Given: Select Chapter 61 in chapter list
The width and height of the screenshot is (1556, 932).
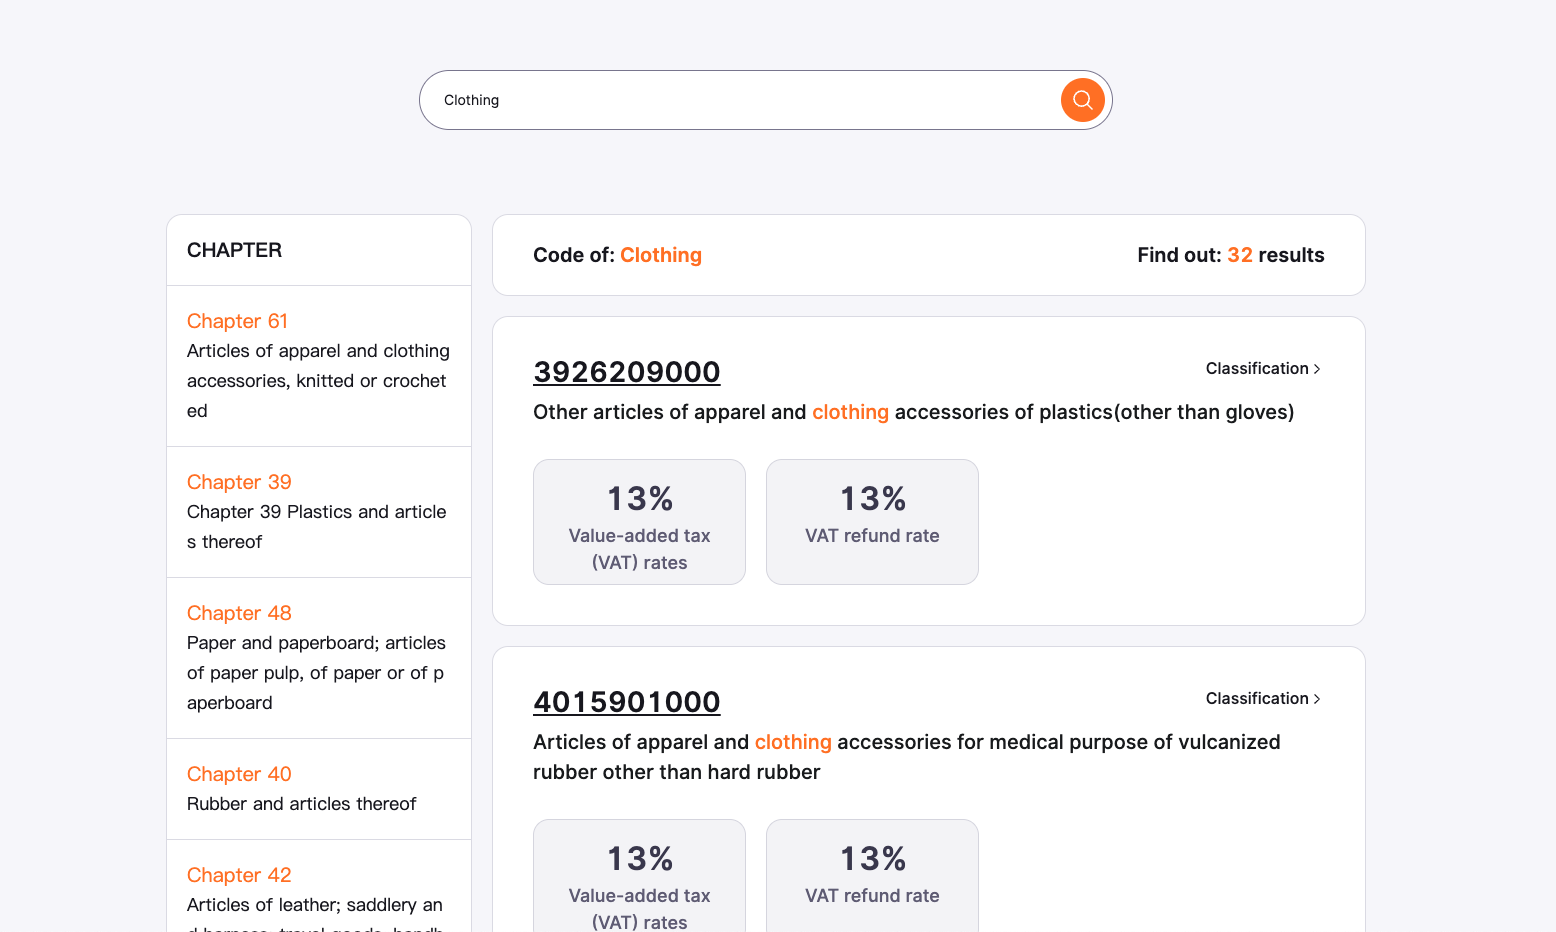Looking at the screenshot, I should (237, 321).
